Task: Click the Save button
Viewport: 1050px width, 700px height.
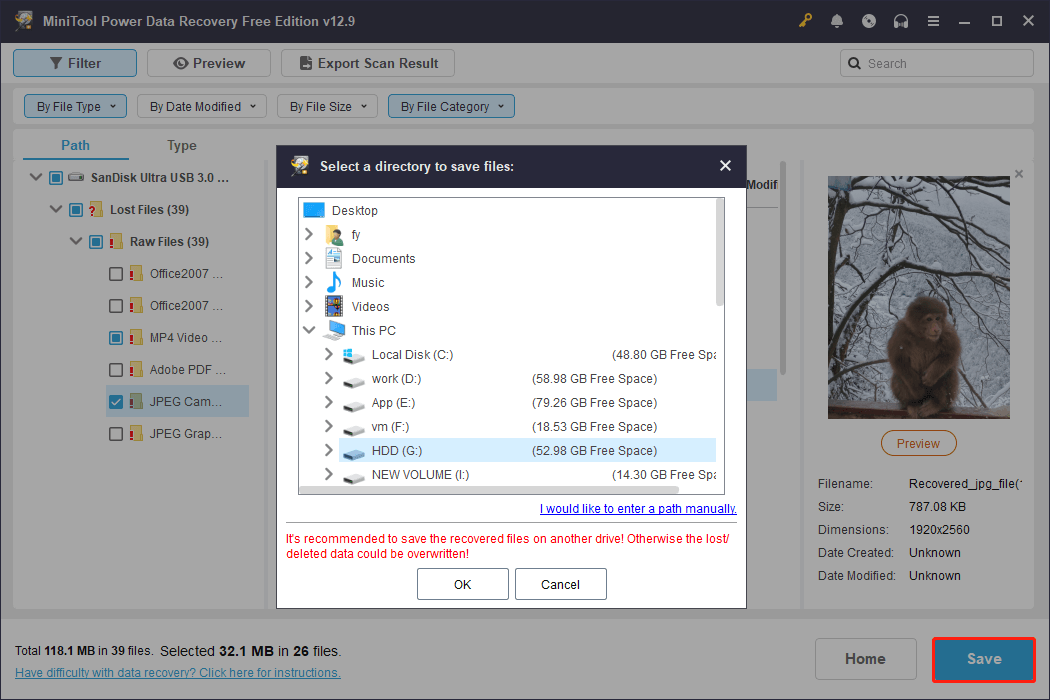Action: point(984,659)
